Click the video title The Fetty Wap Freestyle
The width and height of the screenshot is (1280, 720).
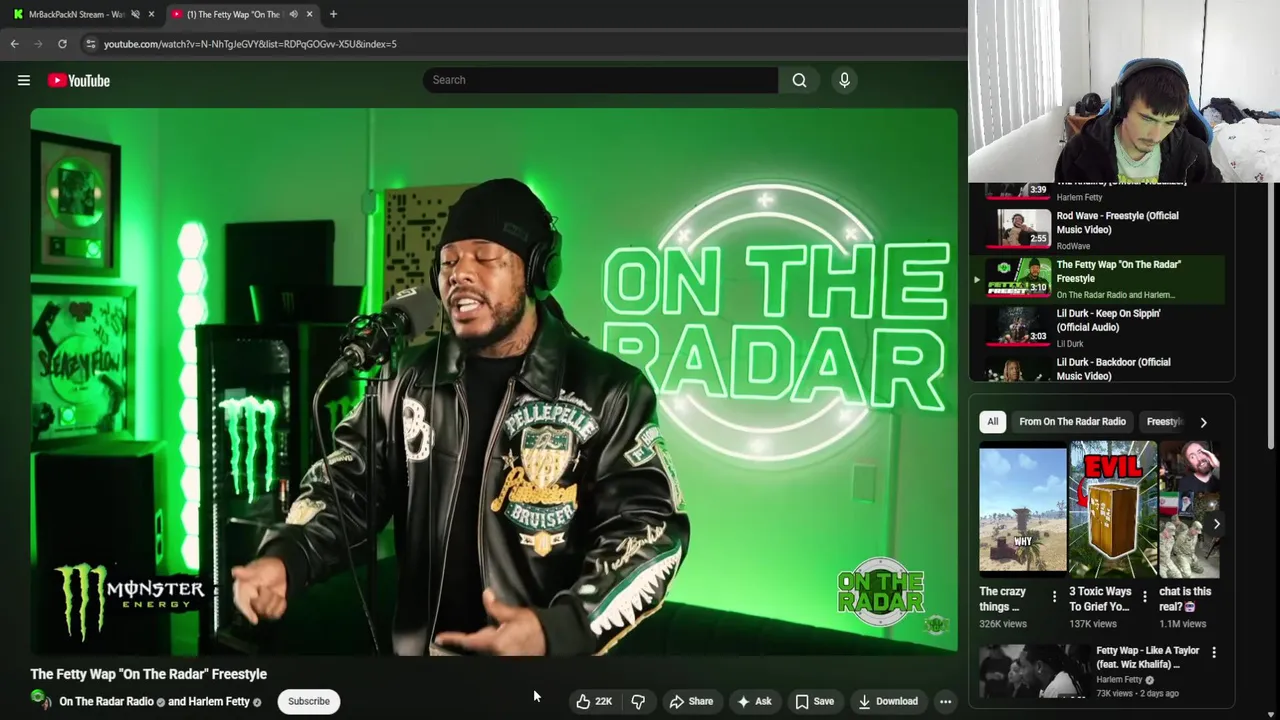(148, 674)
